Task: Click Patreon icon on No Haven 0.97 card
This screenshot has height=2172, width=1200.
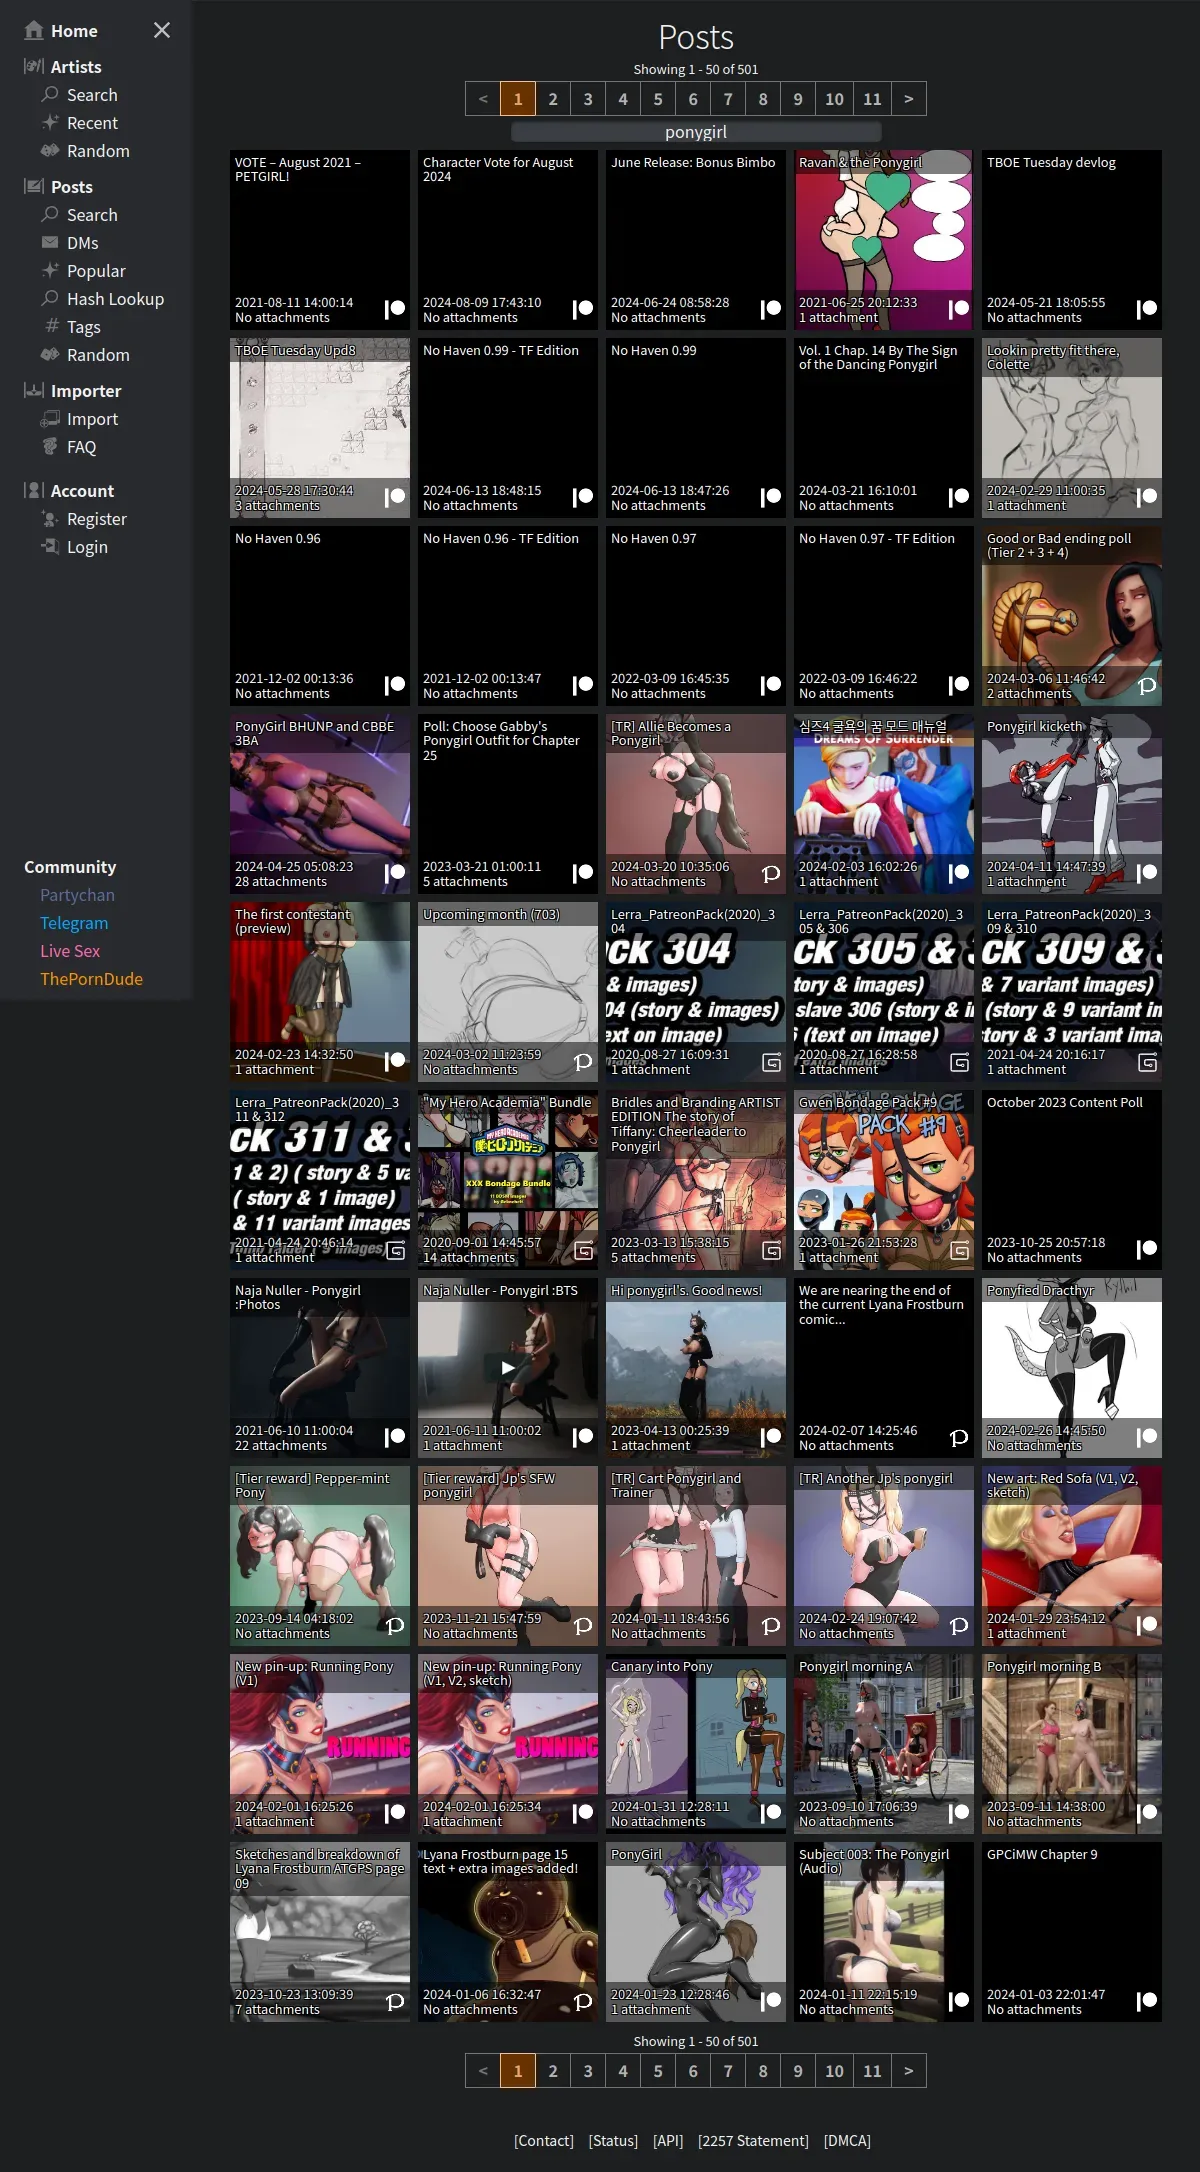Action: [771, 686]
